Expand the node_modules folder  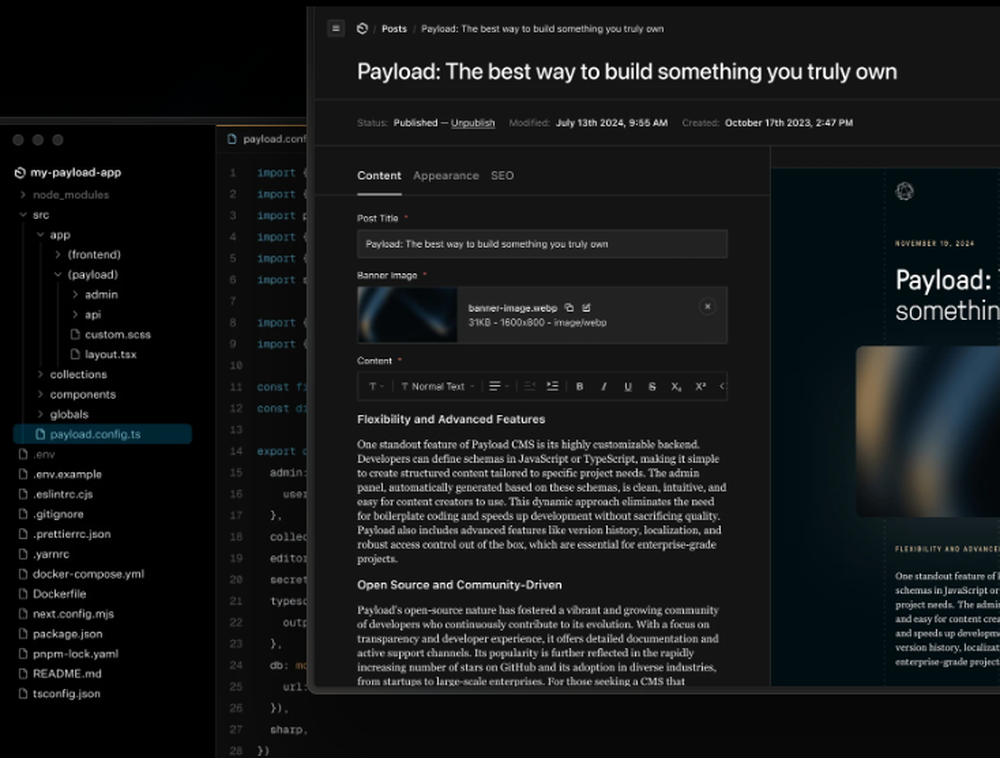[x=64, y=195]
